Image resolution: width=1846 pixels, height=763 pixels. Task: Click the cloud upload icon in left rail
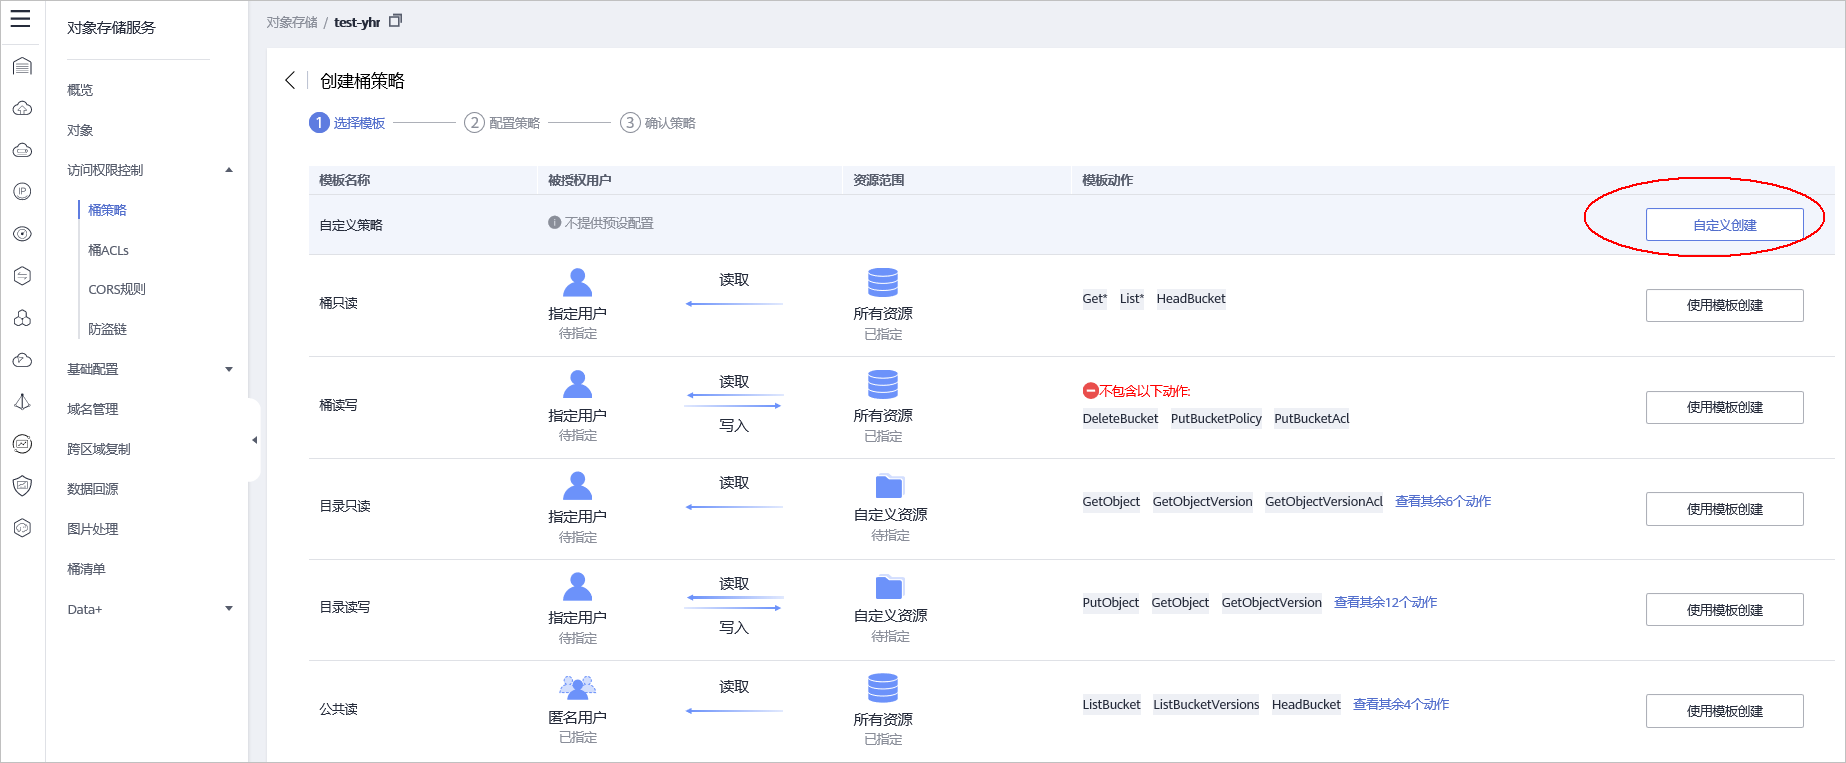tap(22, 108)
